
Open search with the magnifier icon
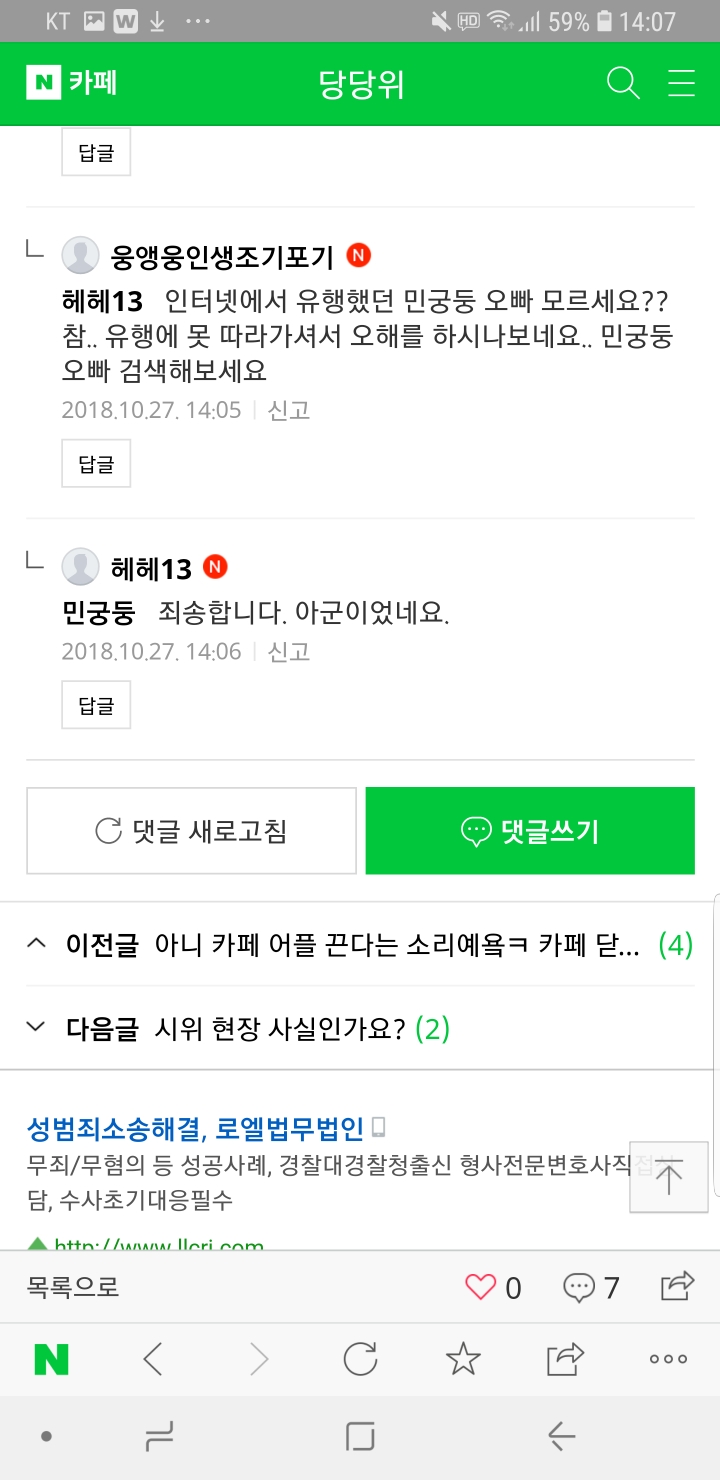pos(623,83)
